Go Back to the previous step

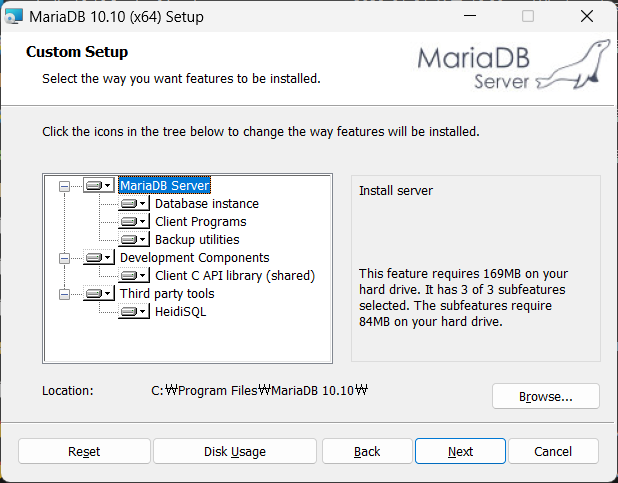point(367,451)
